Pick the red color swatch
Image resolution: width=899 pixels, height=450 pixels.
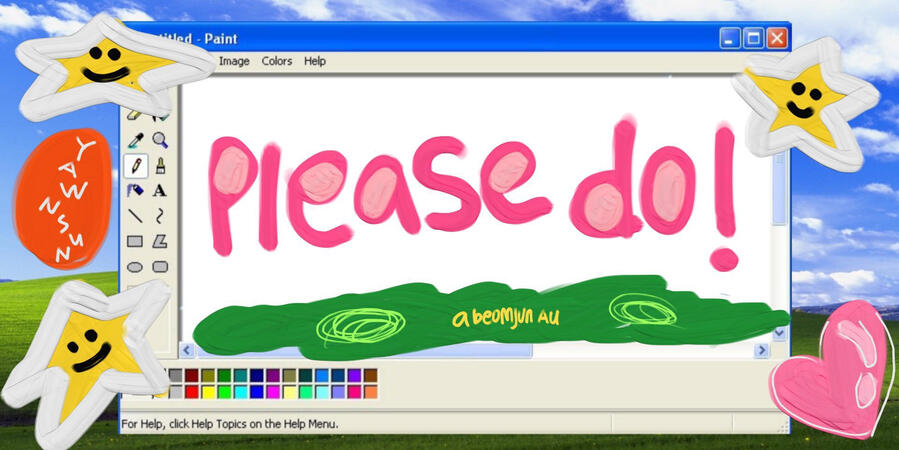pos(192,392)
